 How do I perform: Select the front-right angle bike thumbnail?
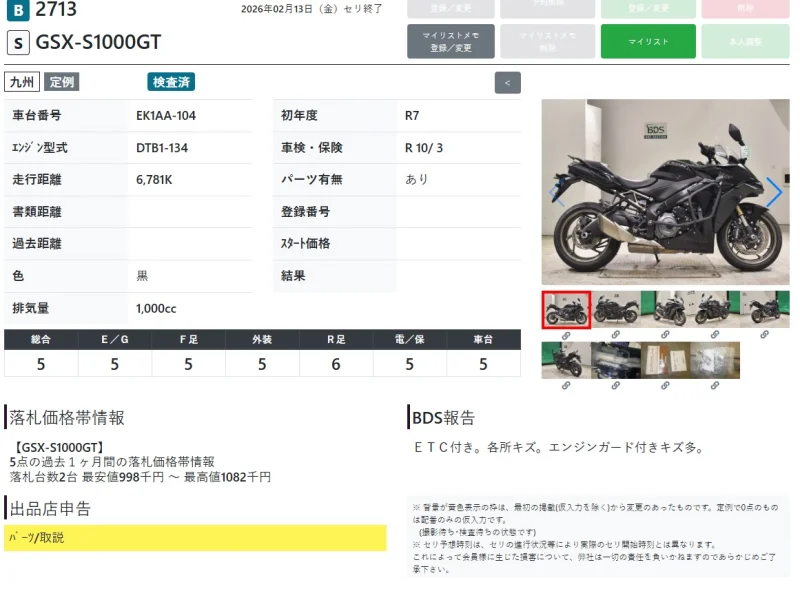pos(715,309)
